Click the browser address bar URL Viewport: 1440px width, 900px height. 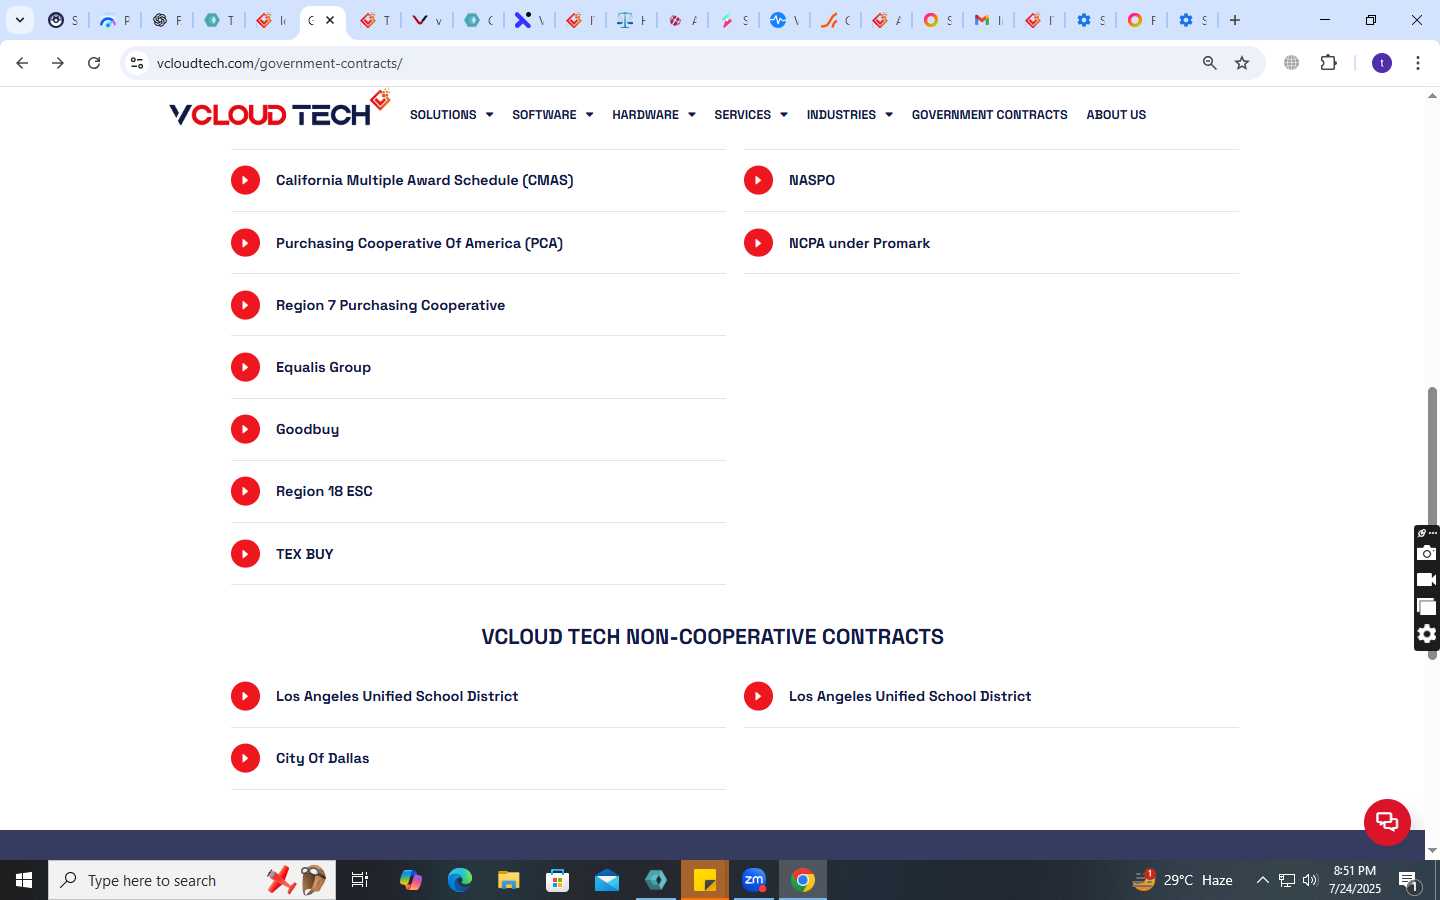[x=279, y=63]
